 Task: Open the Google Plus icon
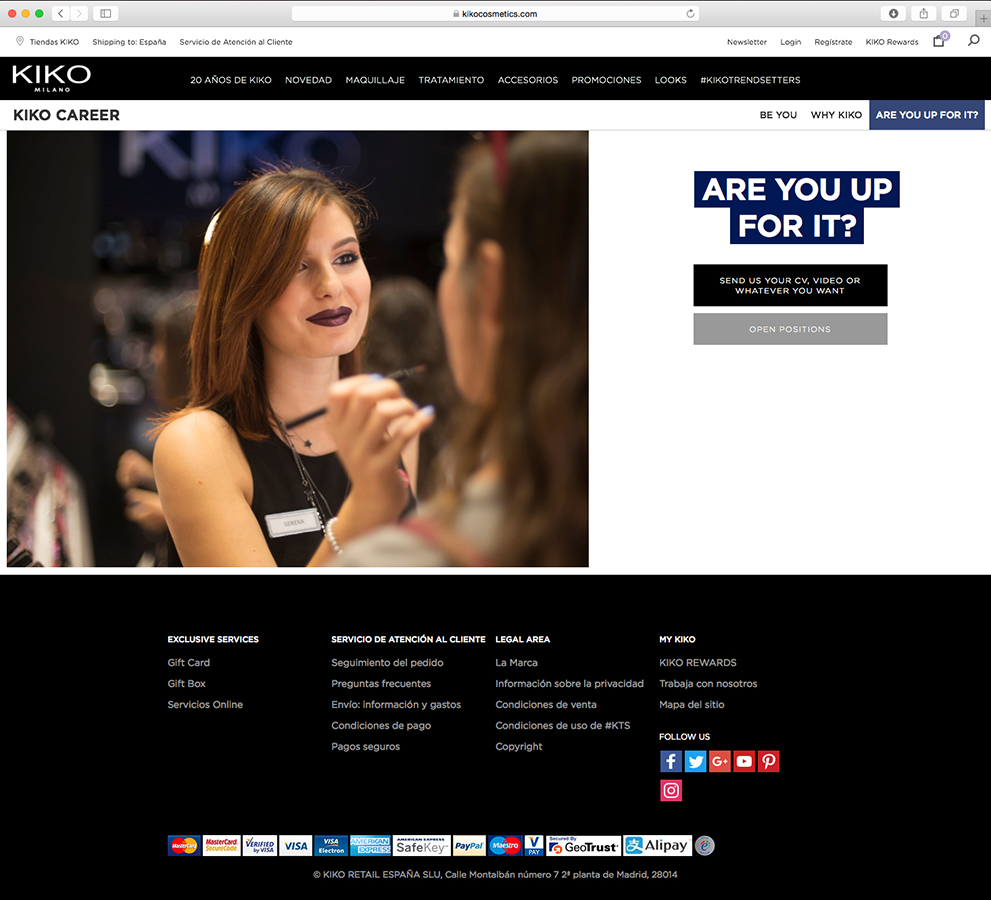point(719,761)
